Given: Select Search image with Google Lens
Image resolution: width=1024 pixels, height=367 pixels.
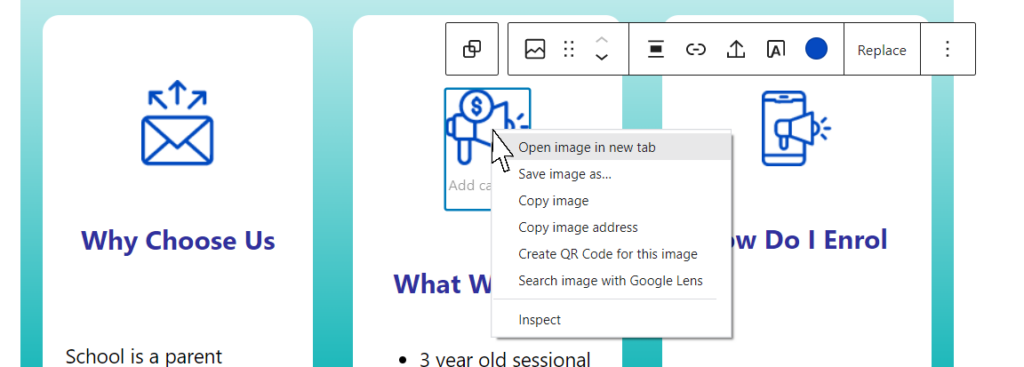Looking at the screenshot, I should coord(611,281).
